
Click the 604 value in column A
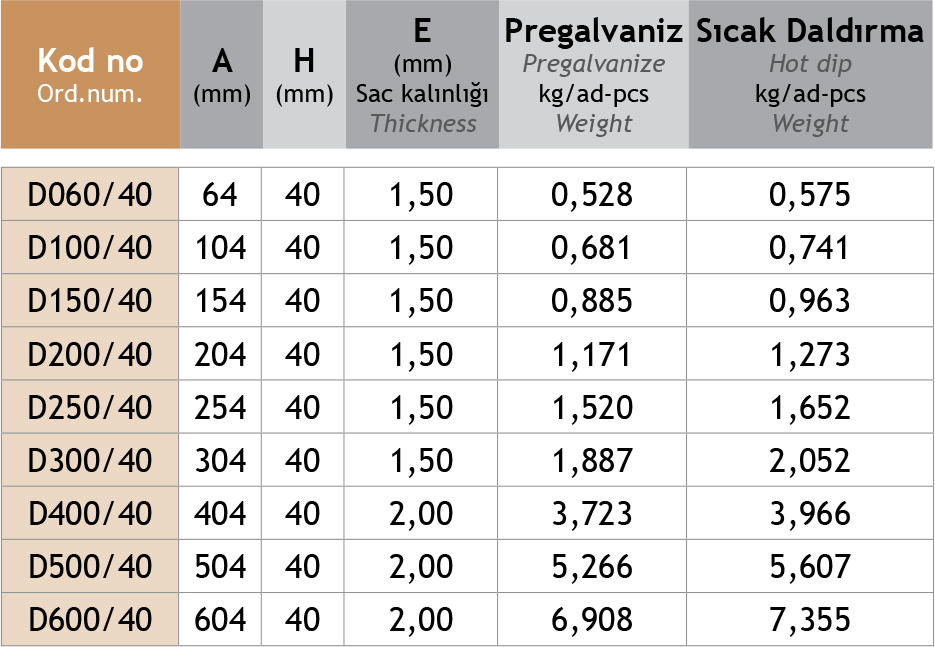[220, 620]
